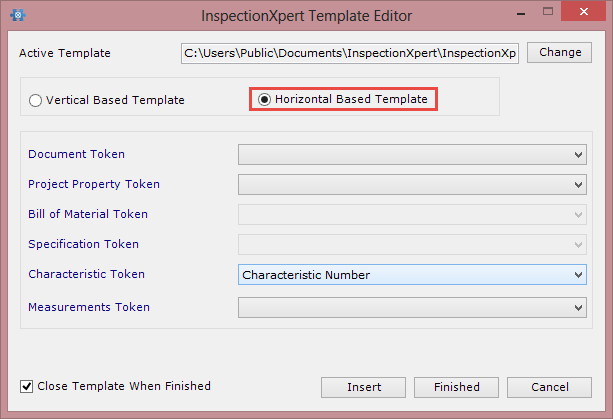Click the Cancel button

tap(549, 387)
